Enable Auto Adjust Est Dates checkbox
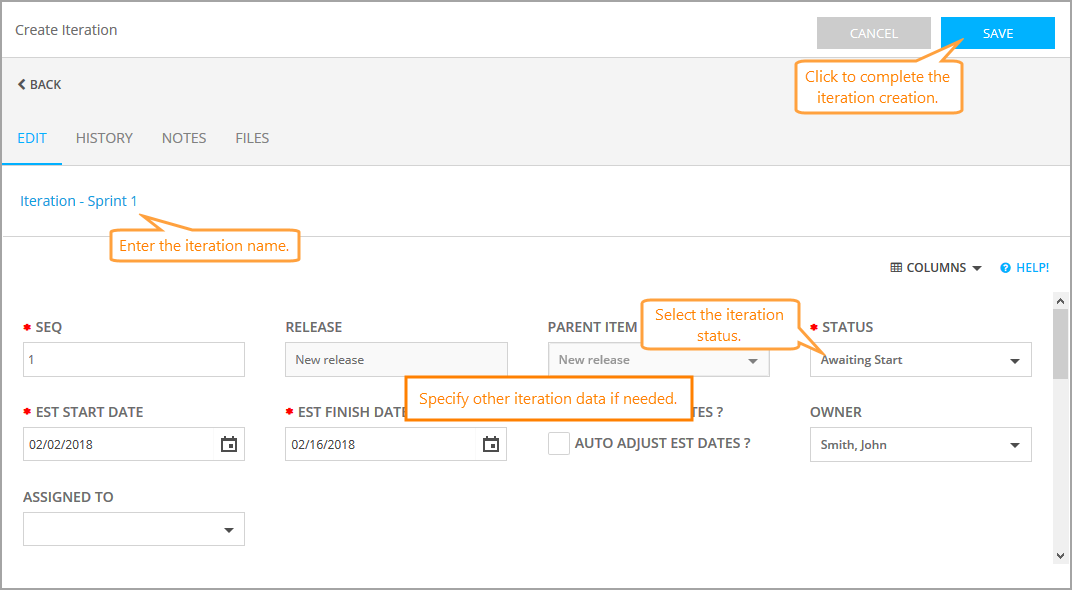The height and width of the screenshot is (590, 1072). 559,444
